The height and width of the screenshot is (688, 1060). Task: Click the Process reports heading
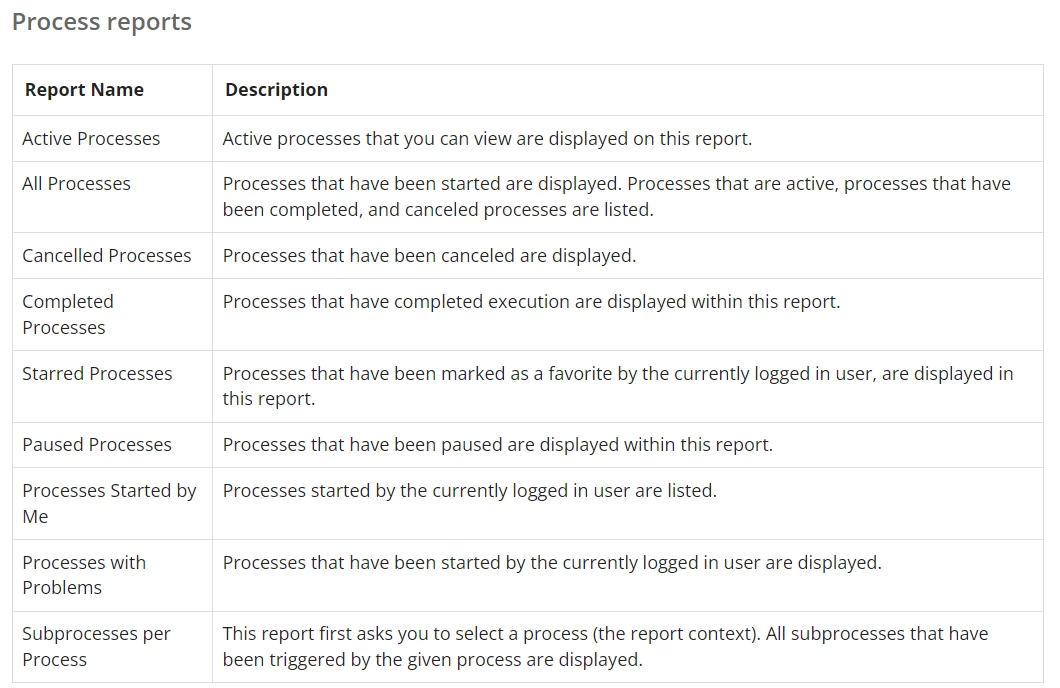click(x=102, y=22)
